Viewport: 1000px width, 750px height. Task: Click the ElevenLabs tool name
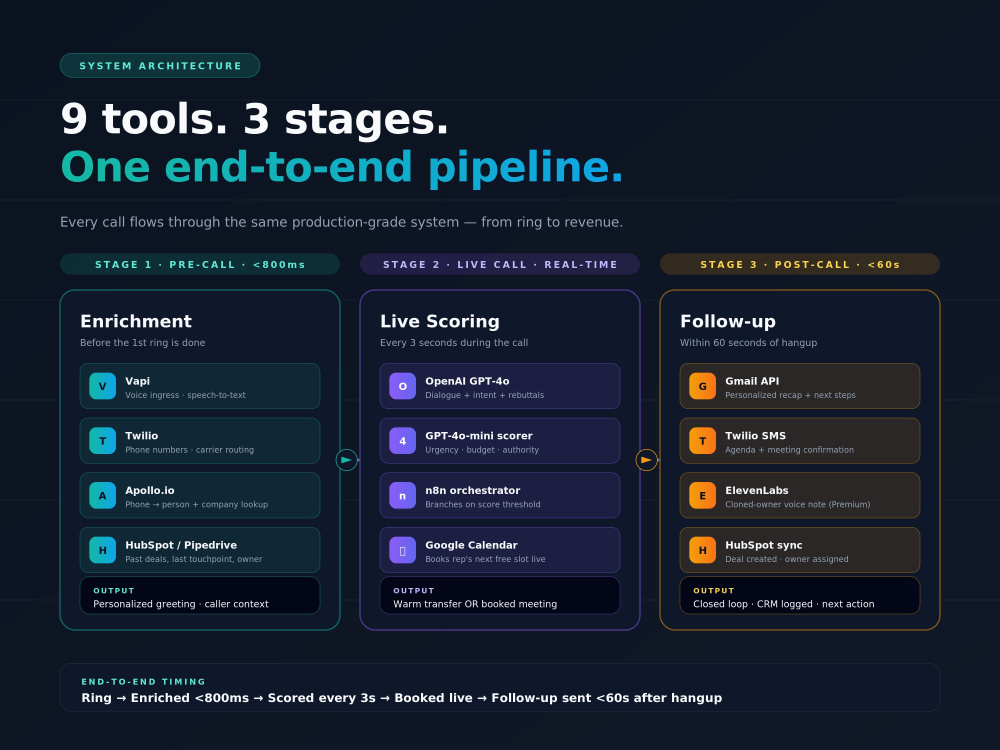click(x=756, y=490)
